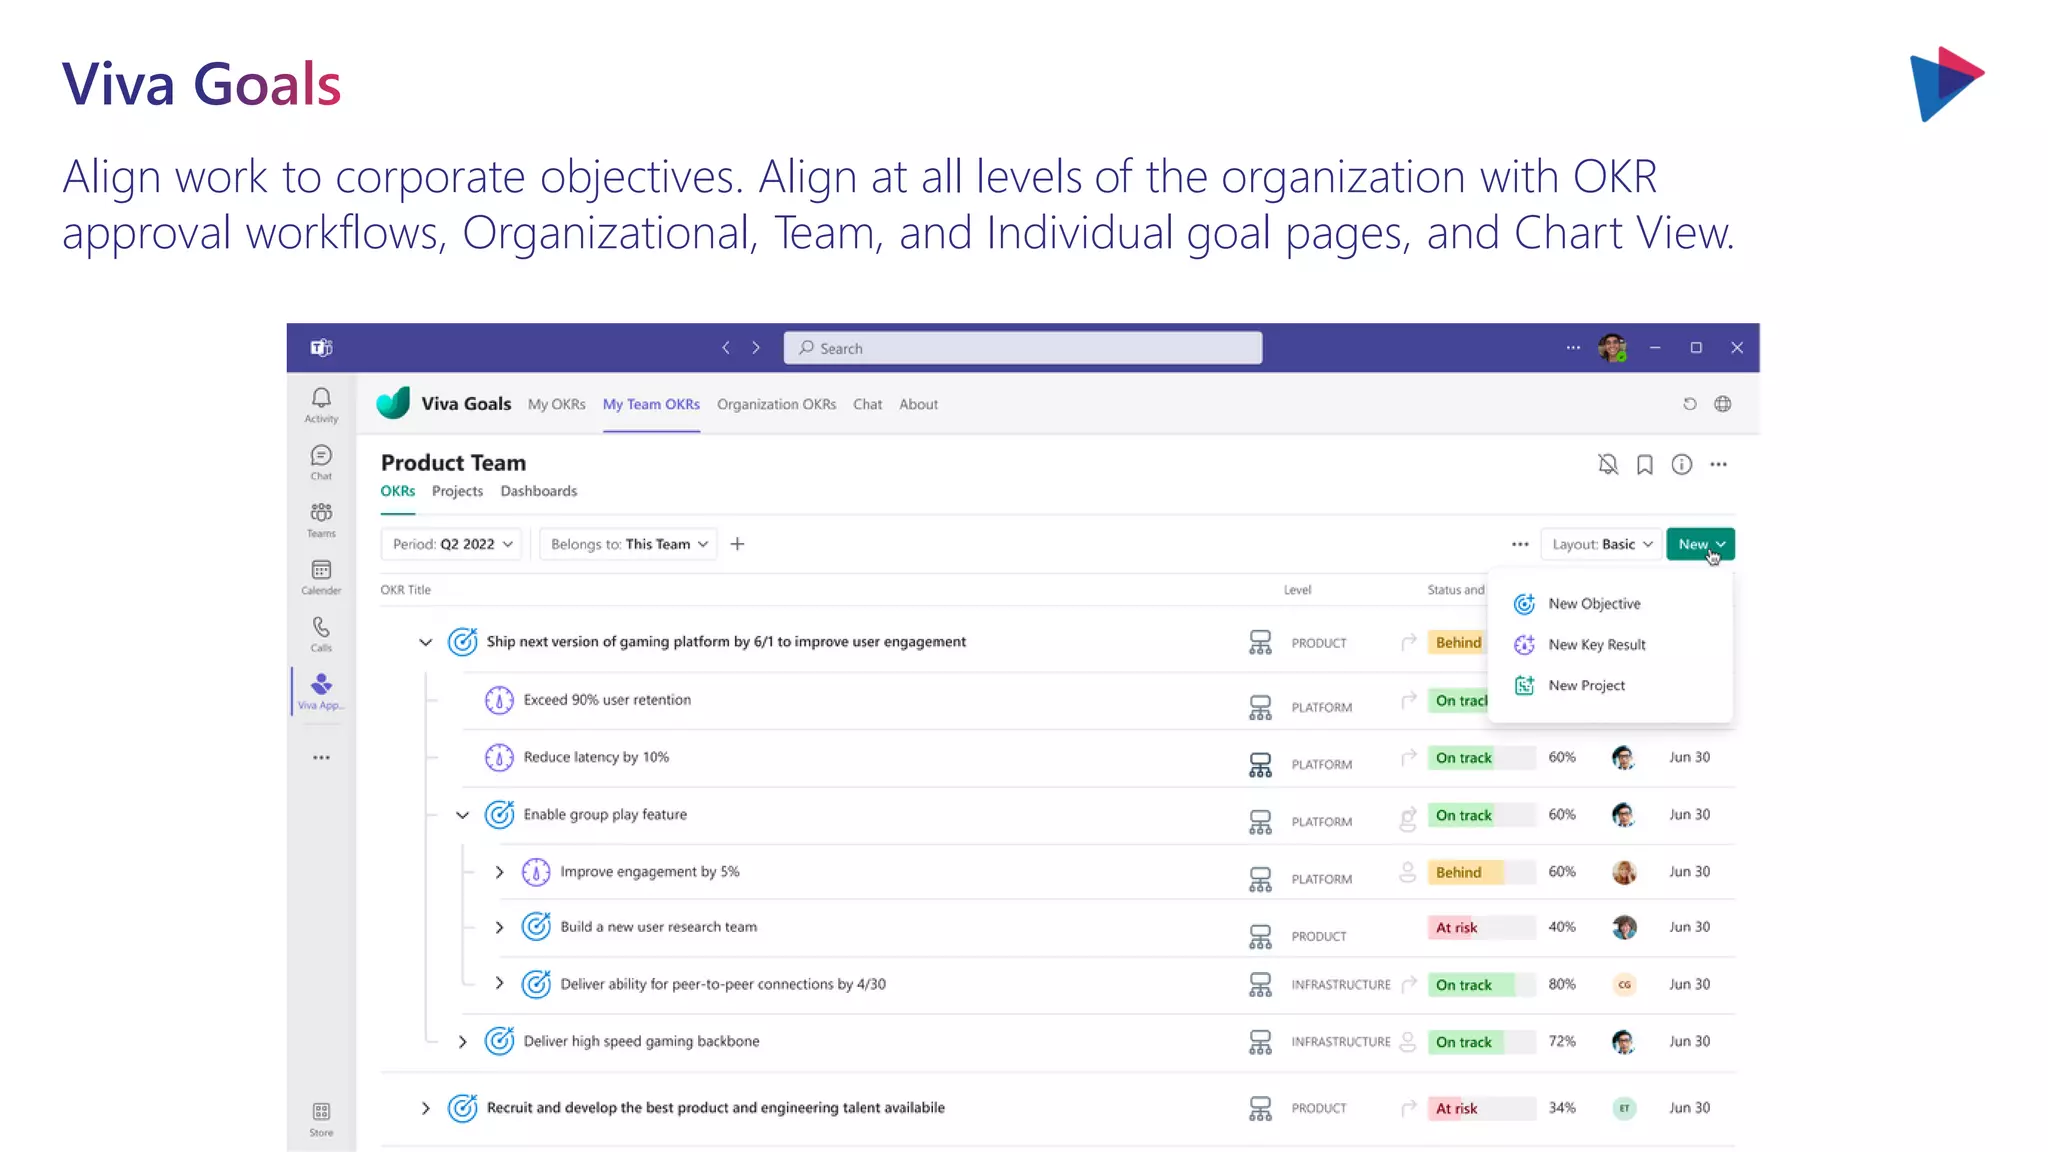Open Belongs to This Team dropdown

coord(629,544)
